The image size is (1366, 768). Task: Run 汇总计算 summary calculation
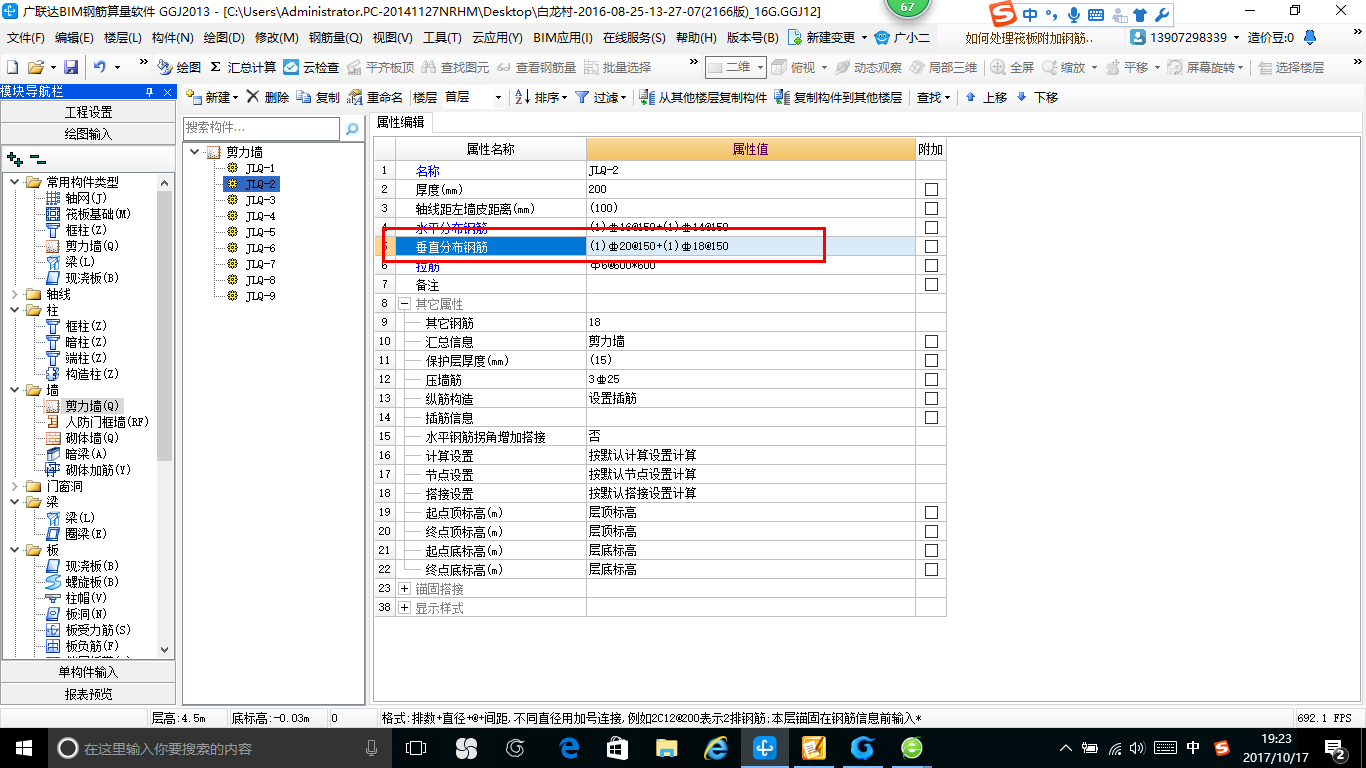243,67
